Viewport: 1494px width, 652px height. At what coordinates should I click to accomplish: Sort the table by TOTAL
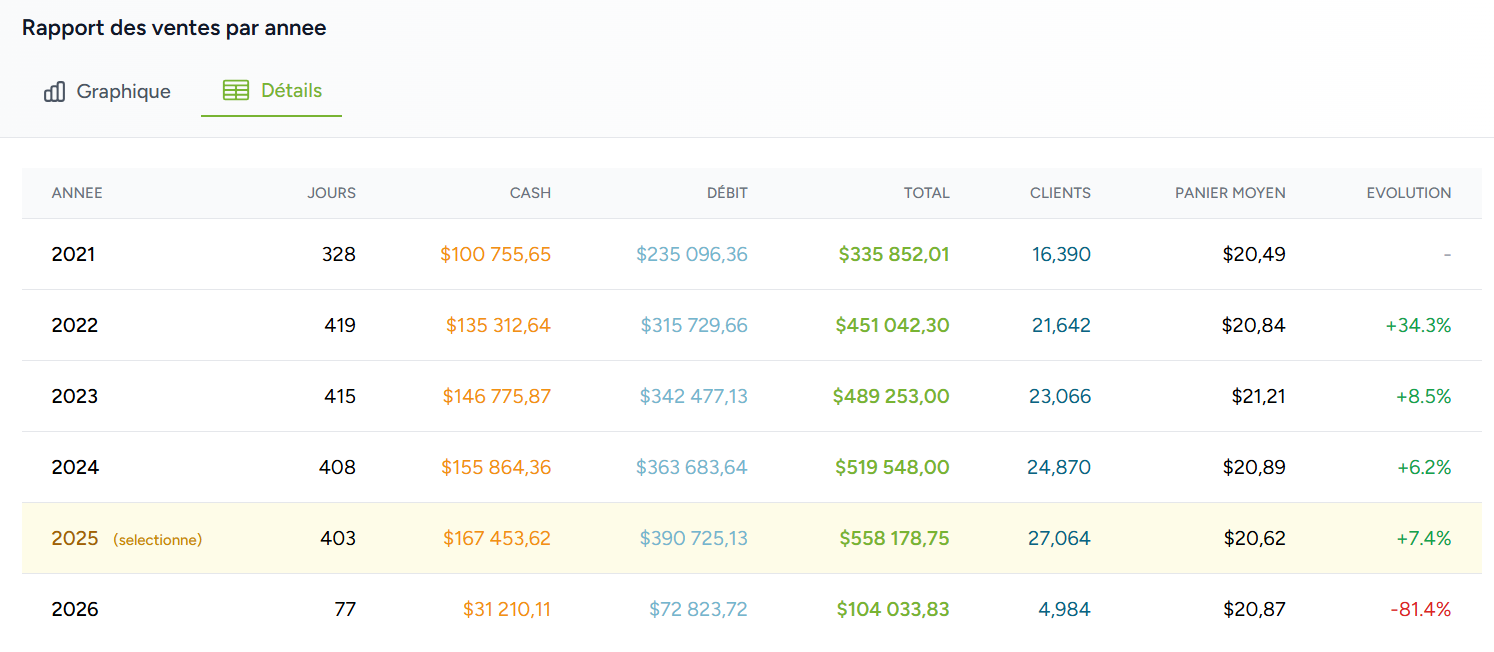tap(926, 193)
